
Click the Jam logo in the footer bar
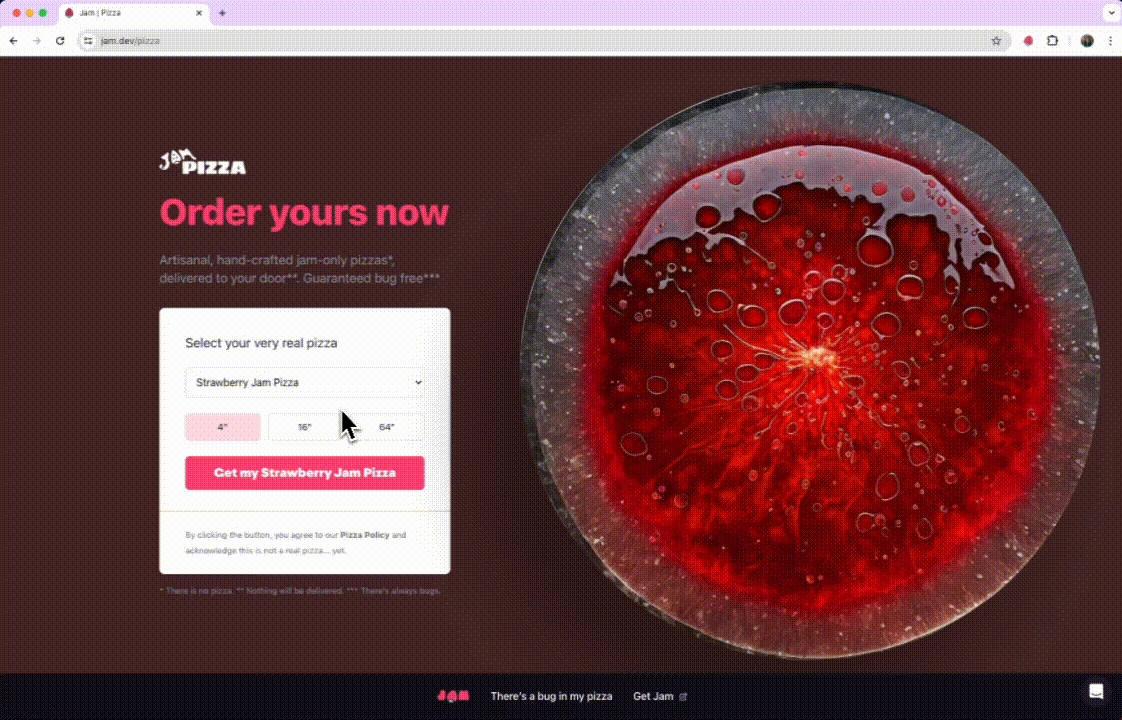pos(454,696)
